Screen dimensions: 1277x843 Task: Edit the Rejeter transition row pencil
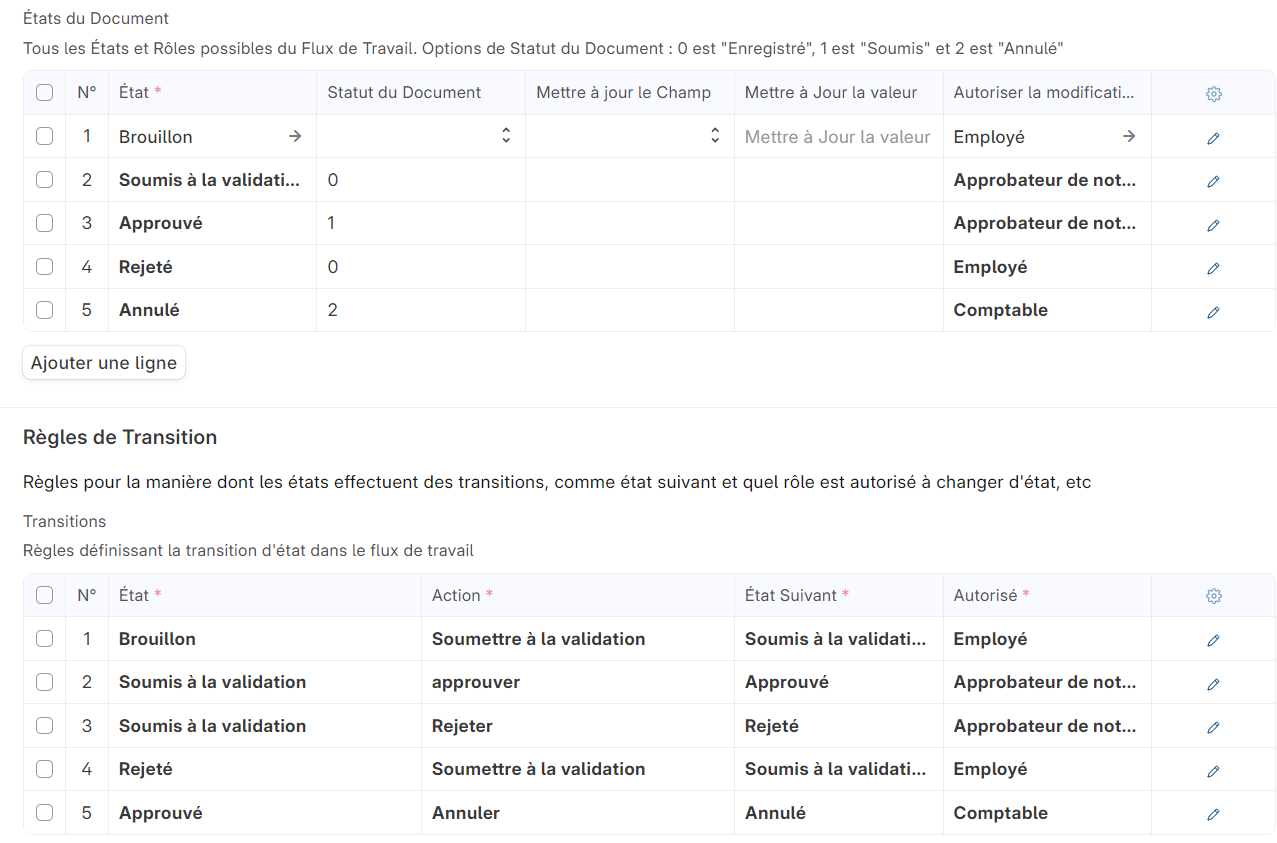[1213, 727]
